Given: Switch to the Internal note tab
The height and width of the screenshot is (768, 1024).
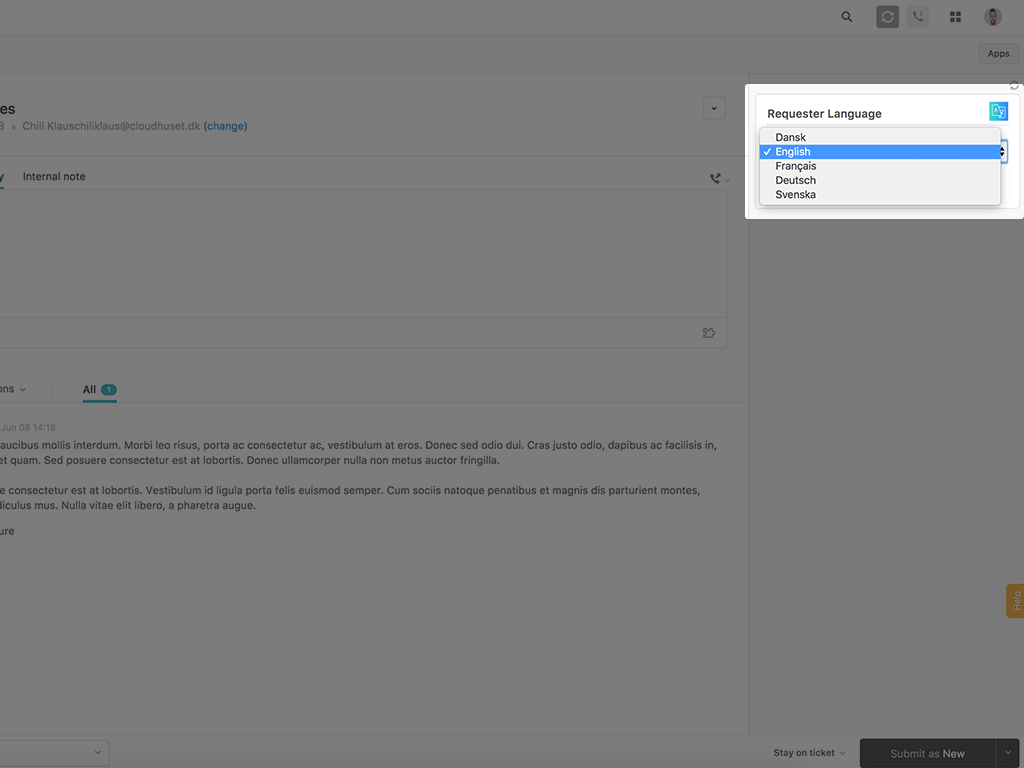Looking at the screenshot, I should coord(54,177).
